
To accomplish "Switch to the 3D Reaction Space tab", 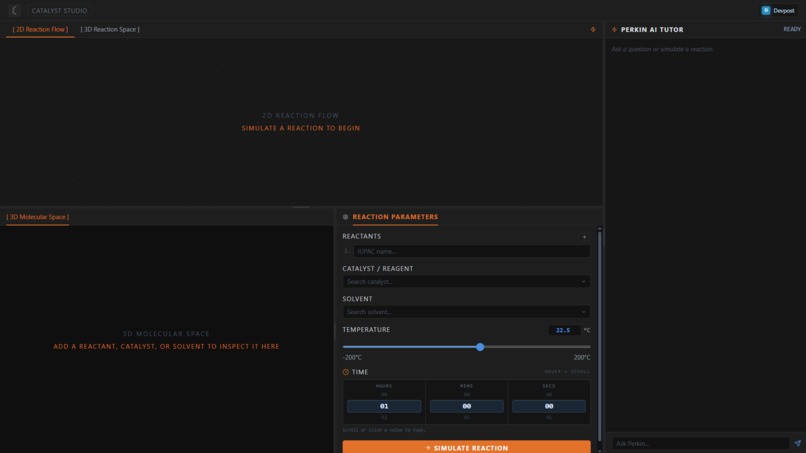I will [x=110, y=29].
